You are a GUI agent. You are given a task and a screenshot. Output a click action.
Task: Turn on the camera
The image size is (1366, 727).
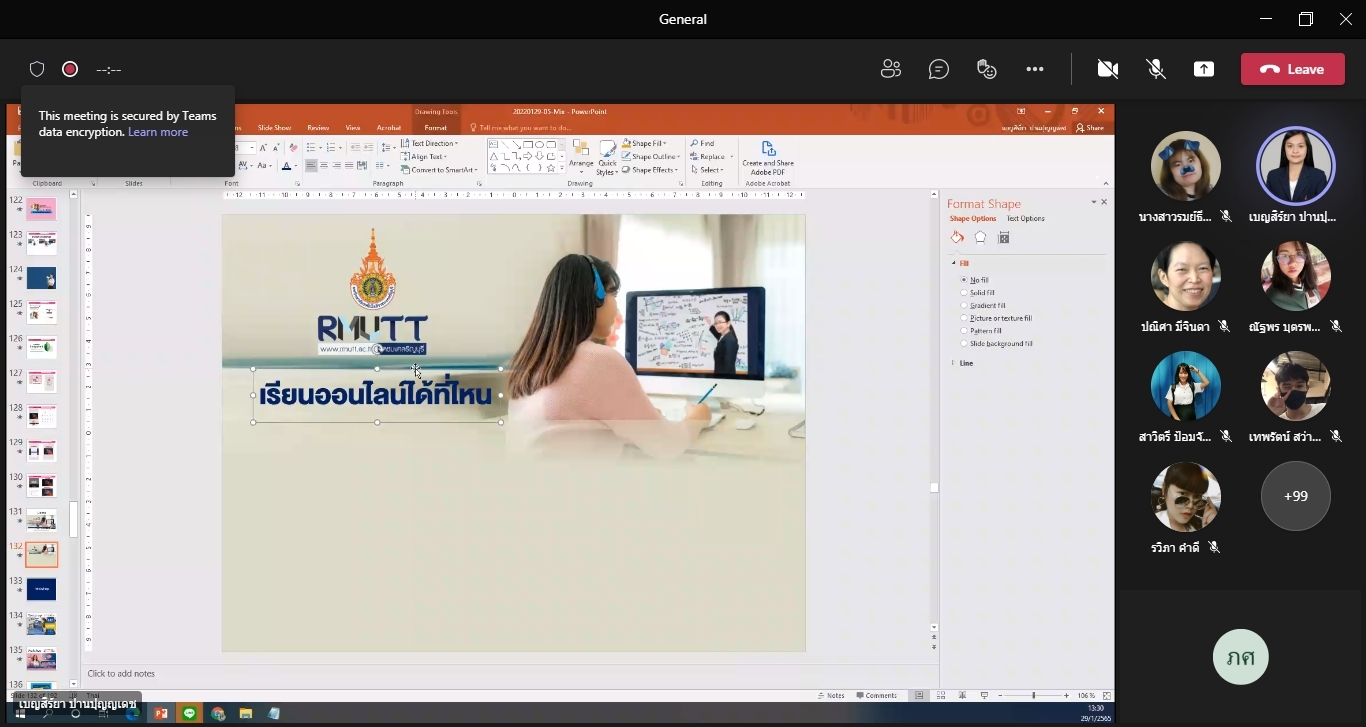coord(1107,69)
